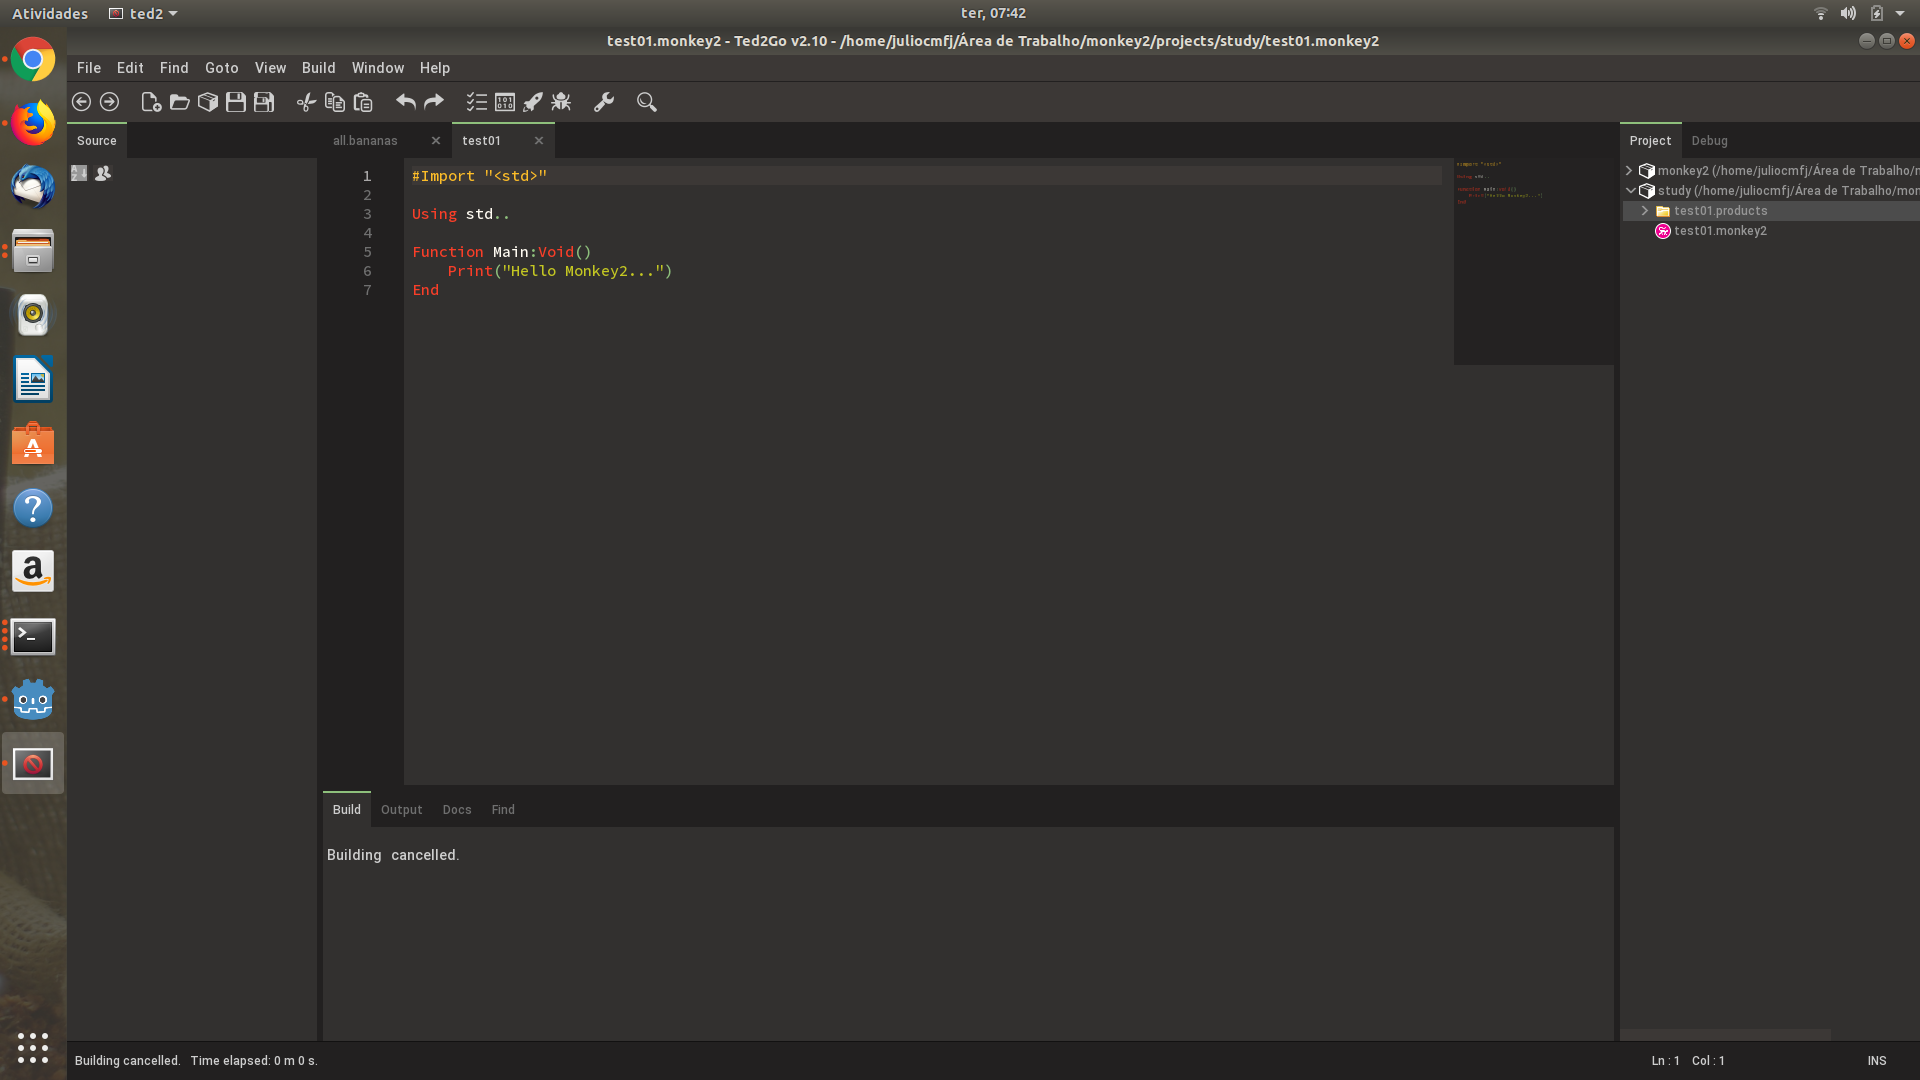Click the rocket Build and Run icon

[533, 102]
